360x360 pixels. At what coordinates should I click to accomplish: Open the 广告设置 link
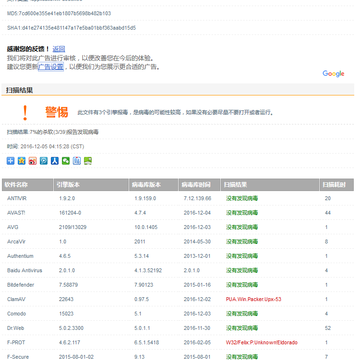point(51,67)
